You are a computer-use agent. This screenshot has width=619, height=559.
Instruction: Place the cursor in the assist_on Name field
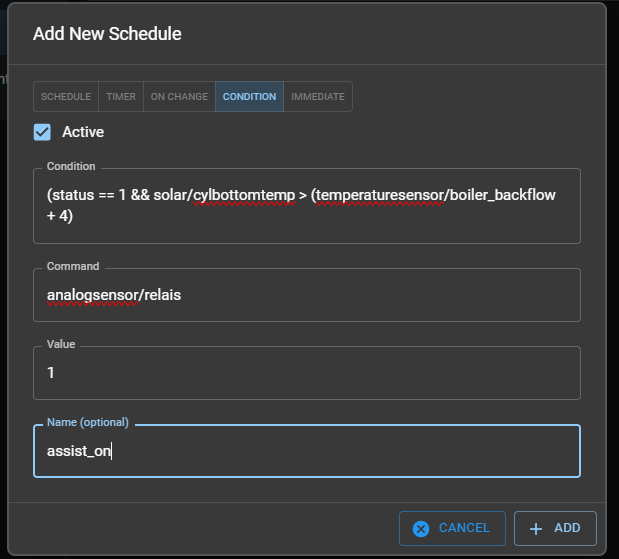306,451
